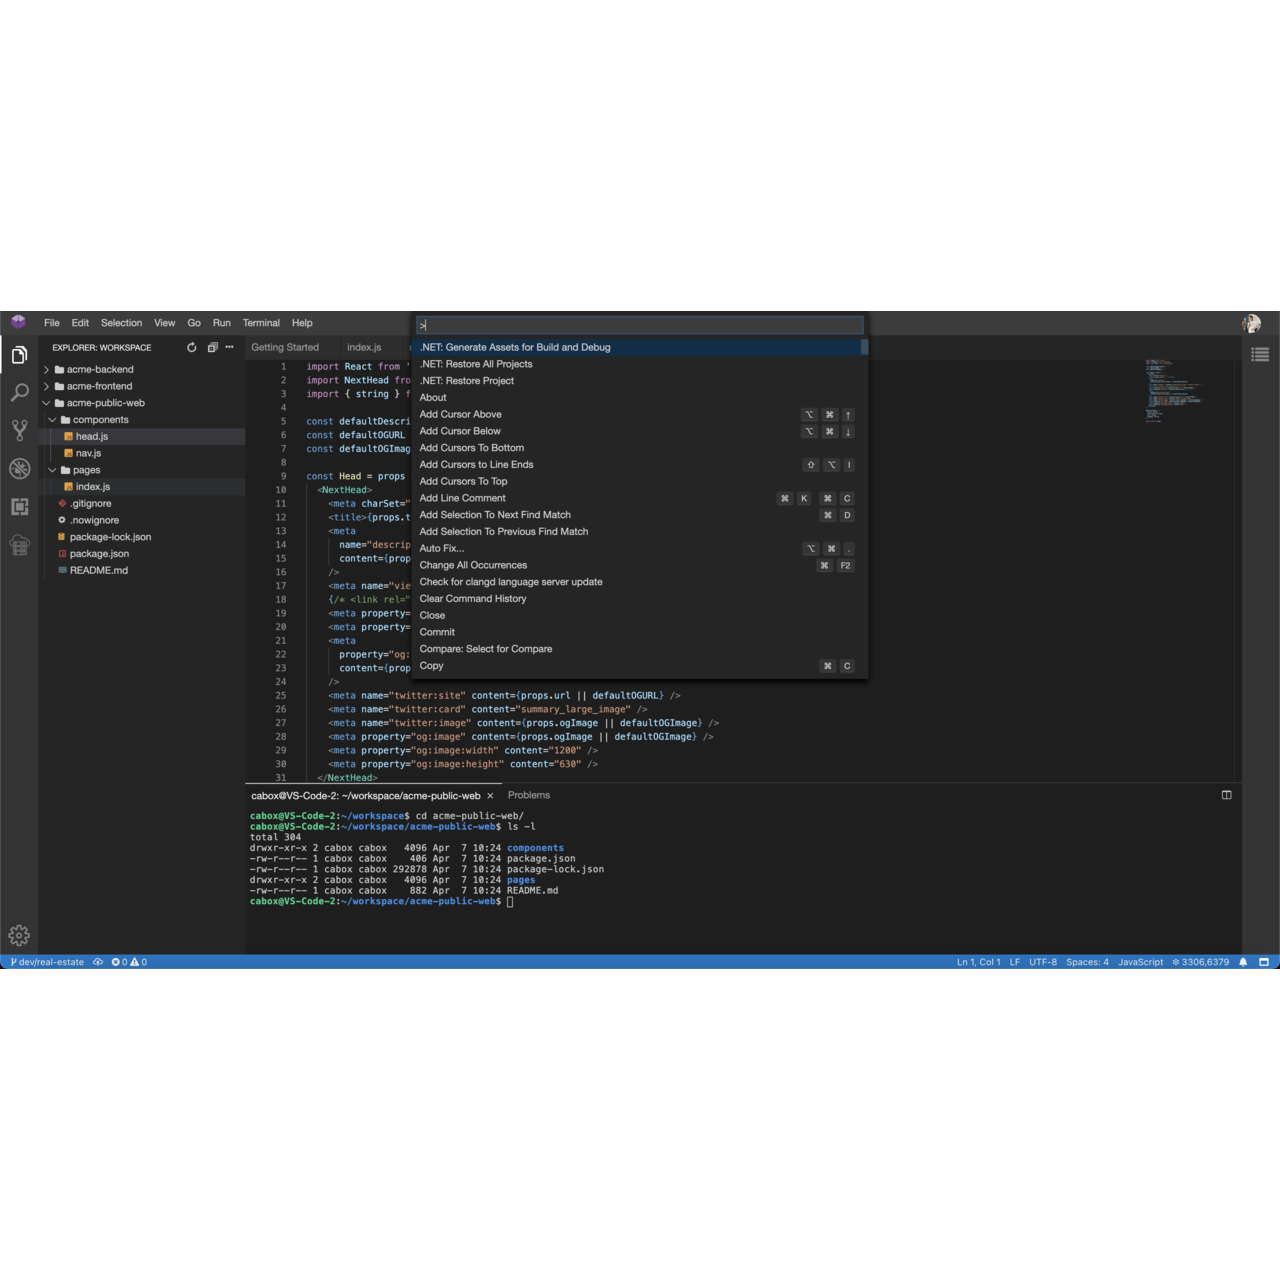Select 'Add Cursor Below' command
The height and width of the screenshot is (1280, 1280).
[460, 431]
